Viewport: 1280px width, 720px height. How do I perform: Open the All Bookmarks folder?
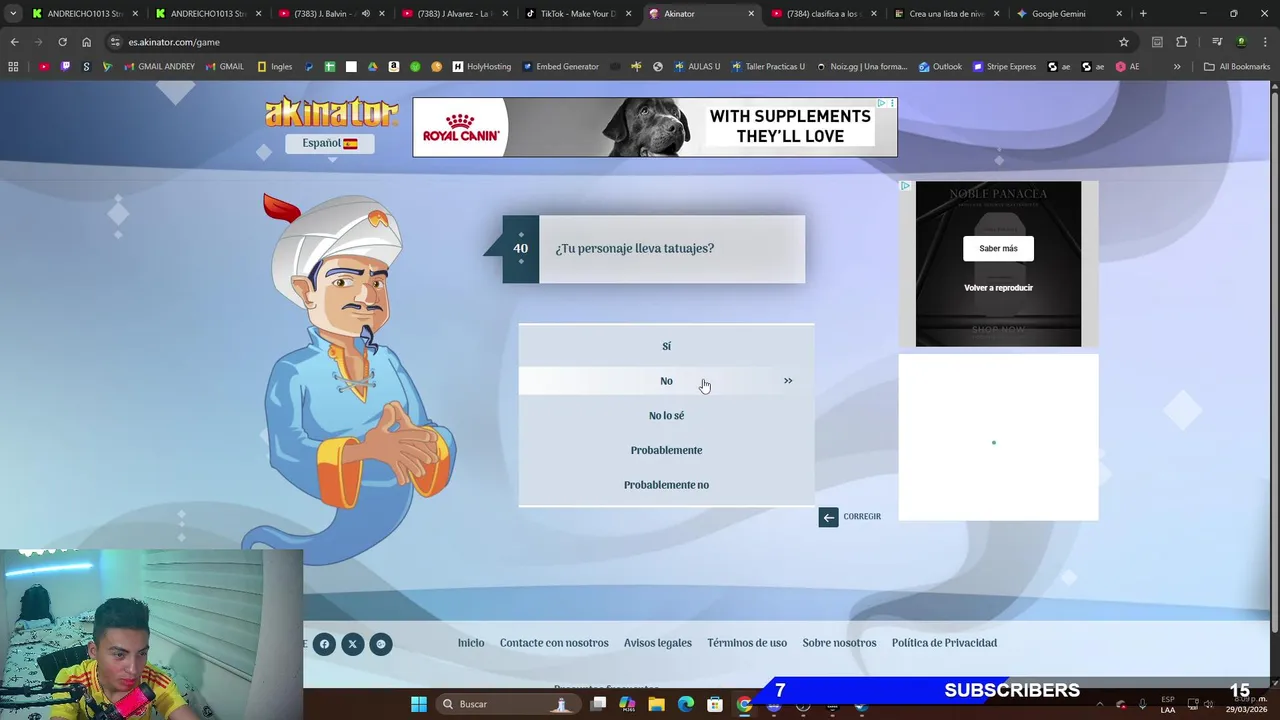(x=1237, y=67)
